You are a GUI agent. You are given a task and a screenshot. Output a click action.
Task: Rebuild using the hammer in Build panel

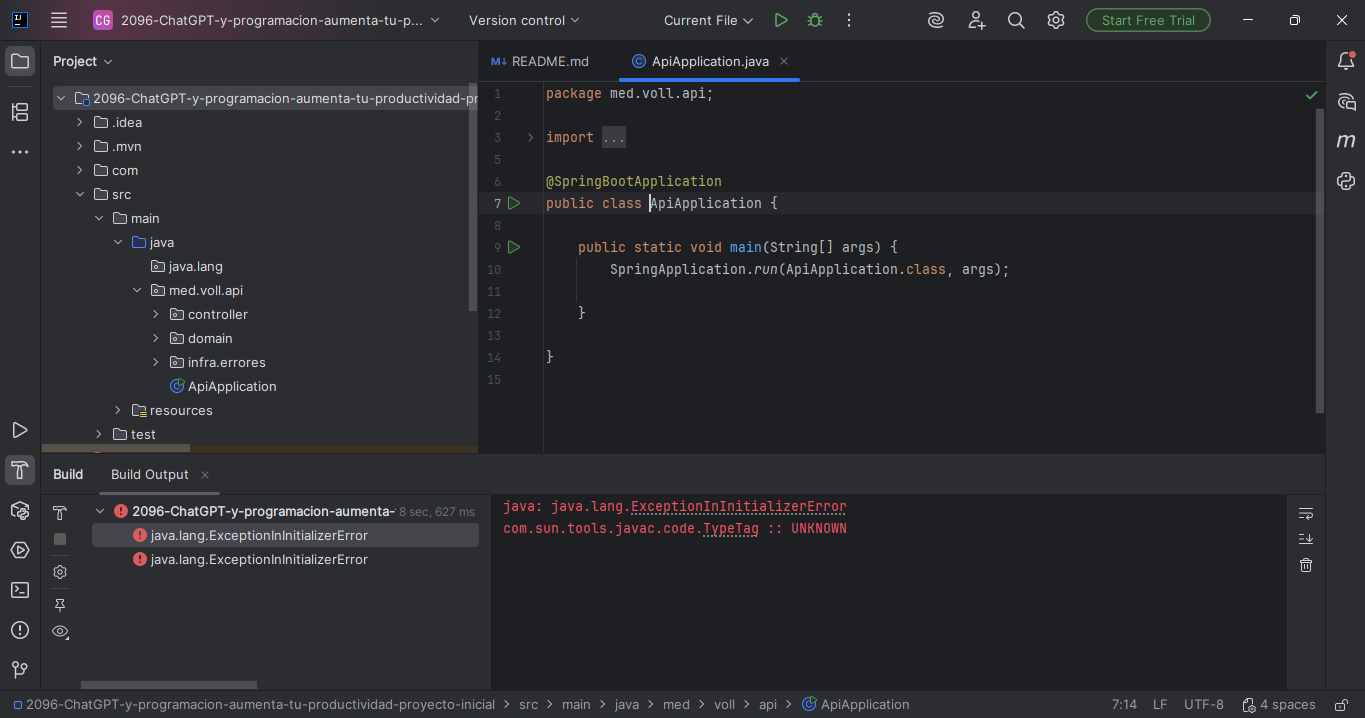[60, 513]
